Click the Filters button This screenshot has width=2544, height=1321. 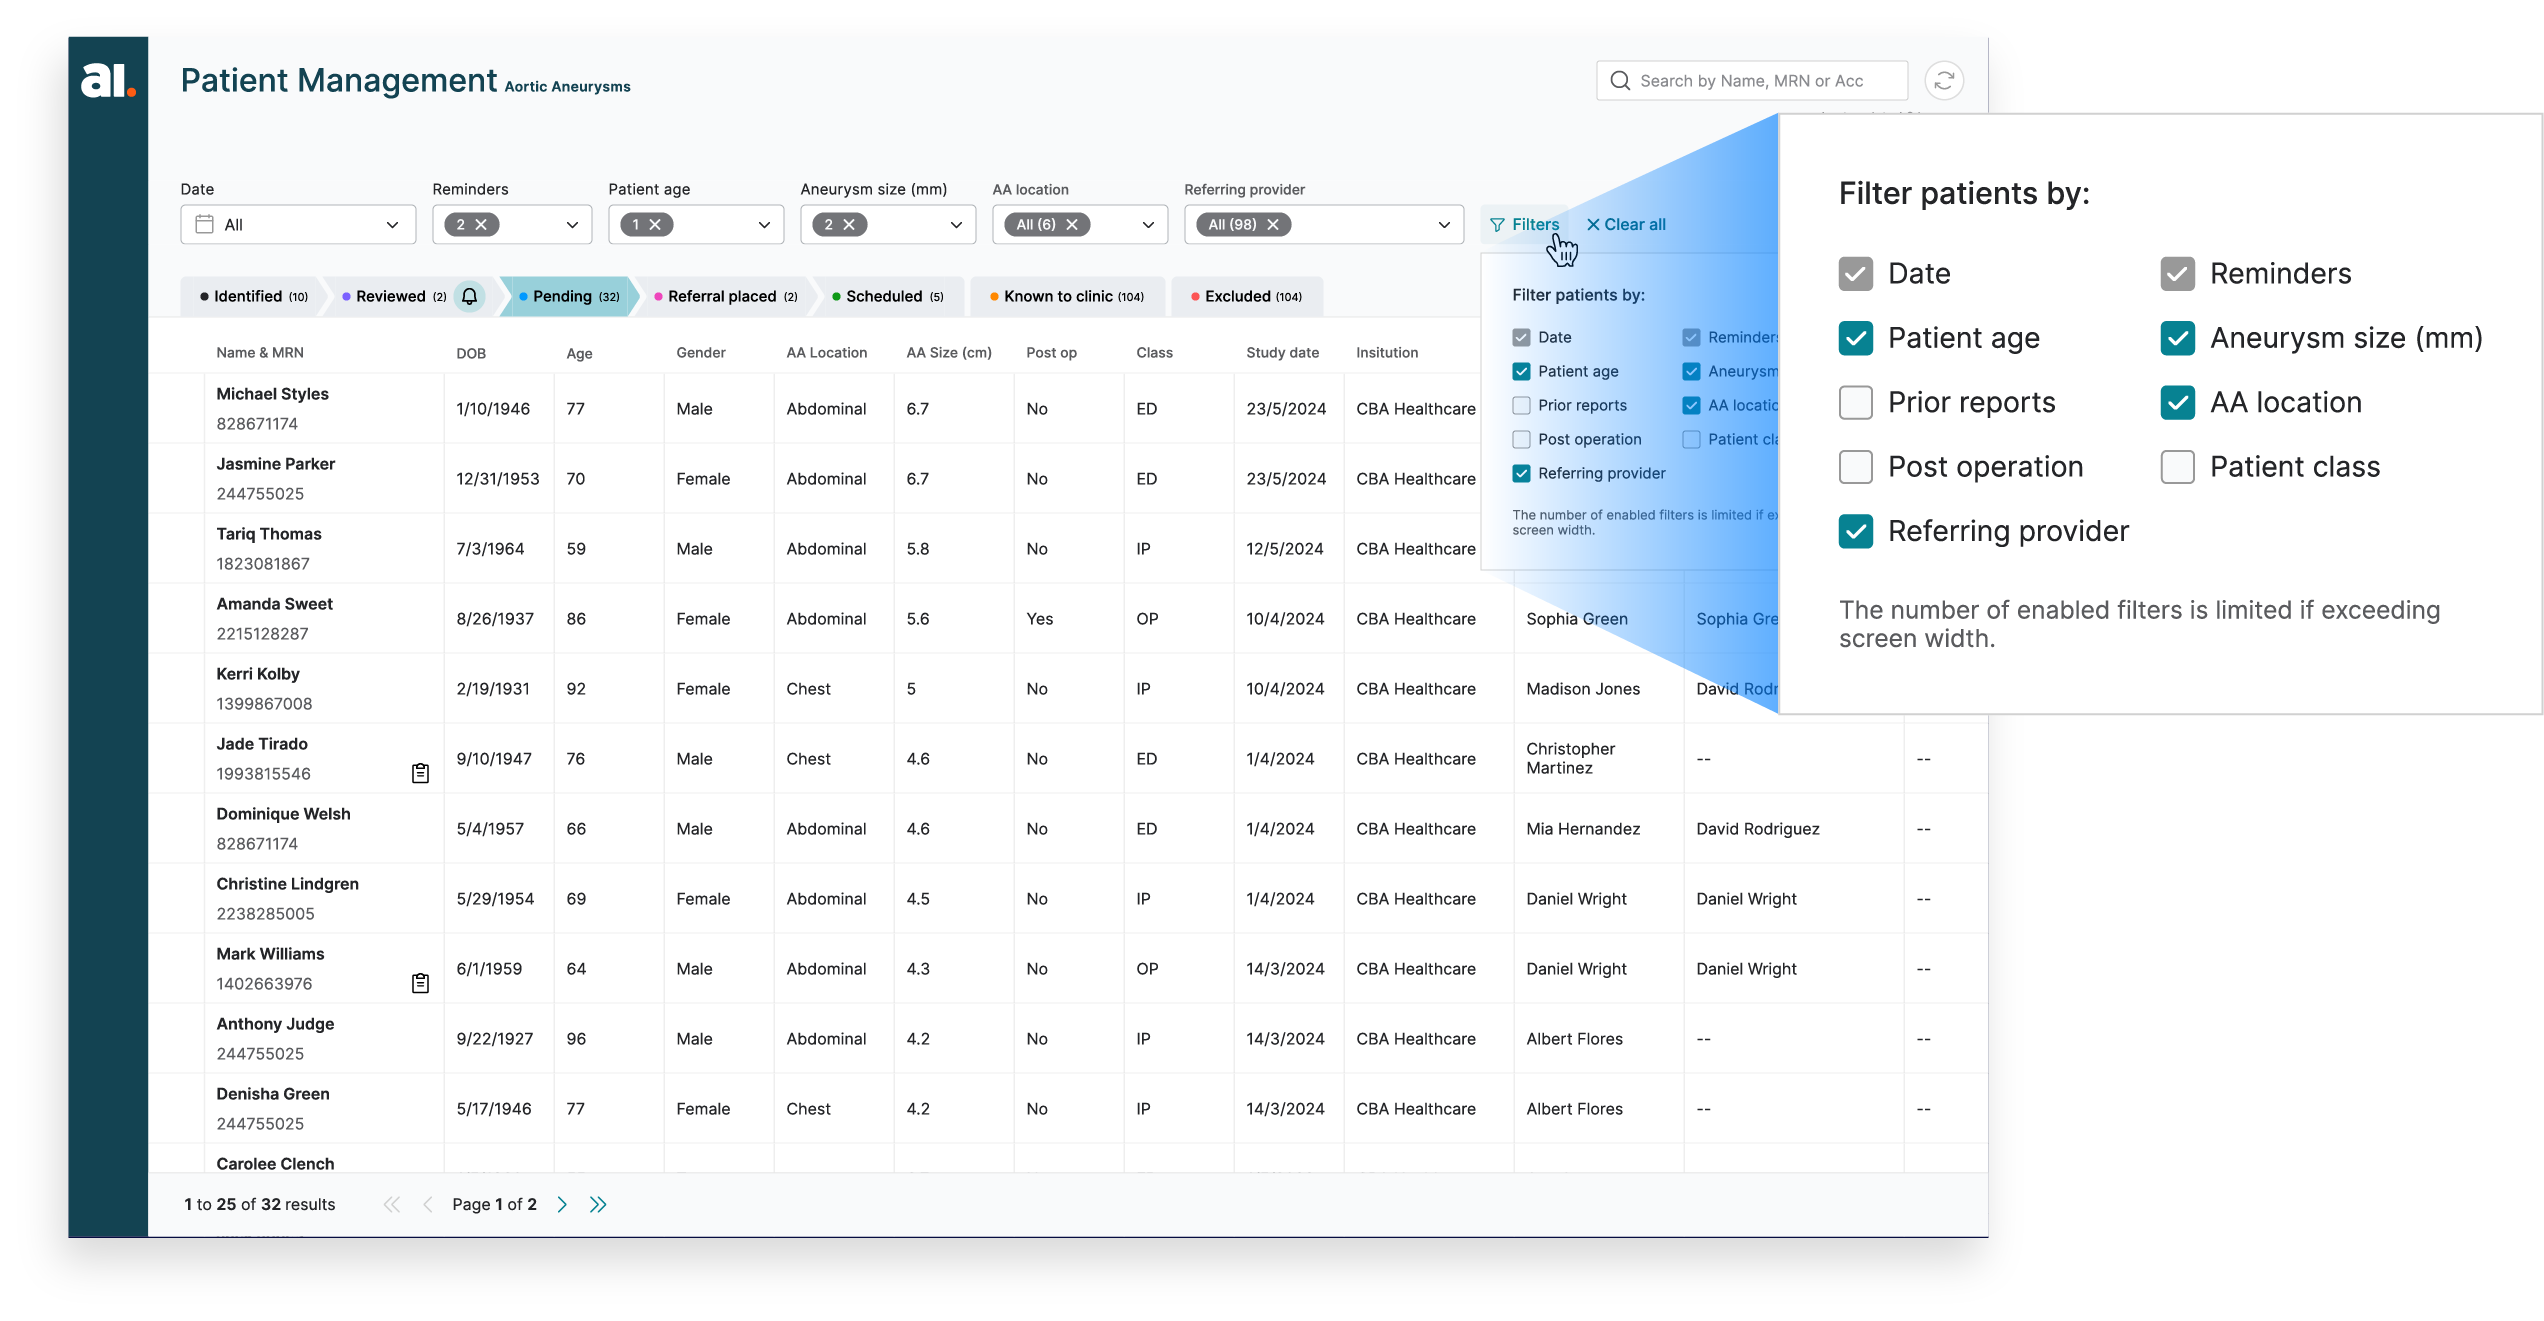point(1525,225)
